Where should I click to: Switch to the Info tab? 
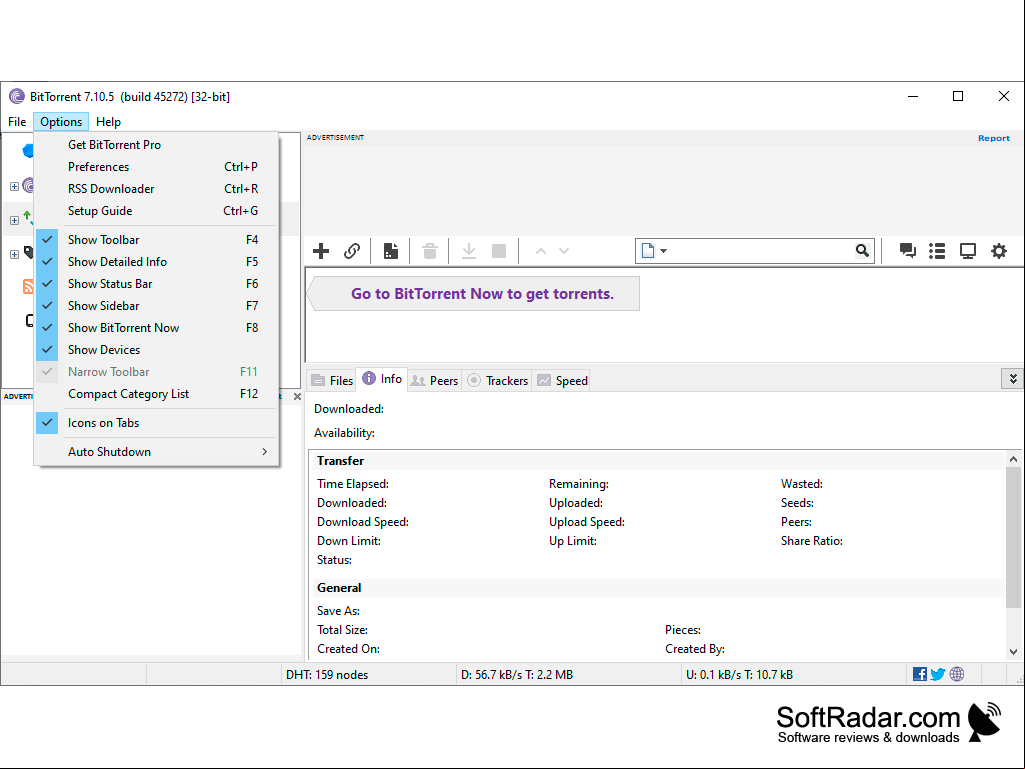click(x=382, y=379)
